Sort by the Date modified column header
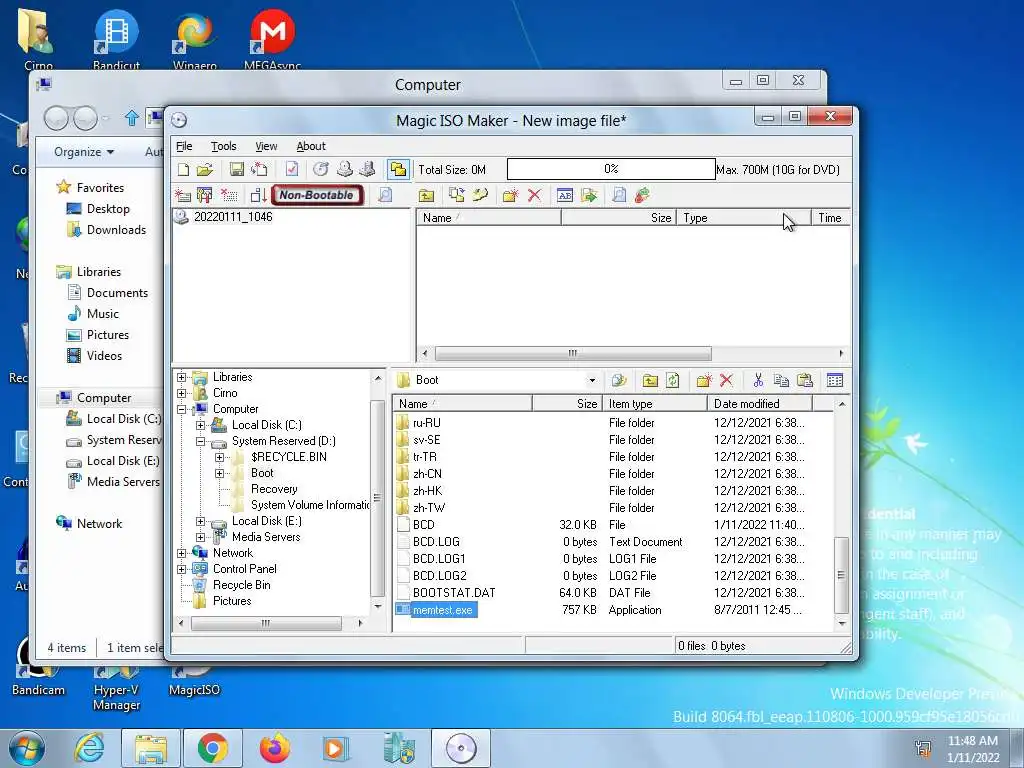The height and width of the screenshot is (768, 1024). pyautogui.click(x=760, y=404)
